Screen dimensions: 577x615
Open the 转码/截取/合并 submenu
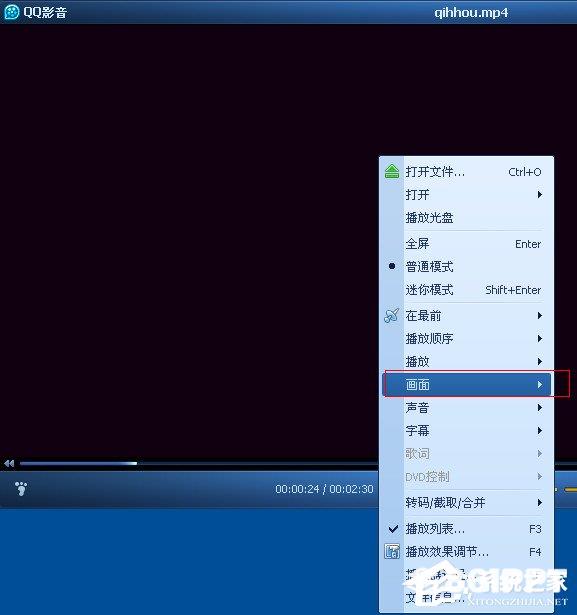[x=466, y=502]
